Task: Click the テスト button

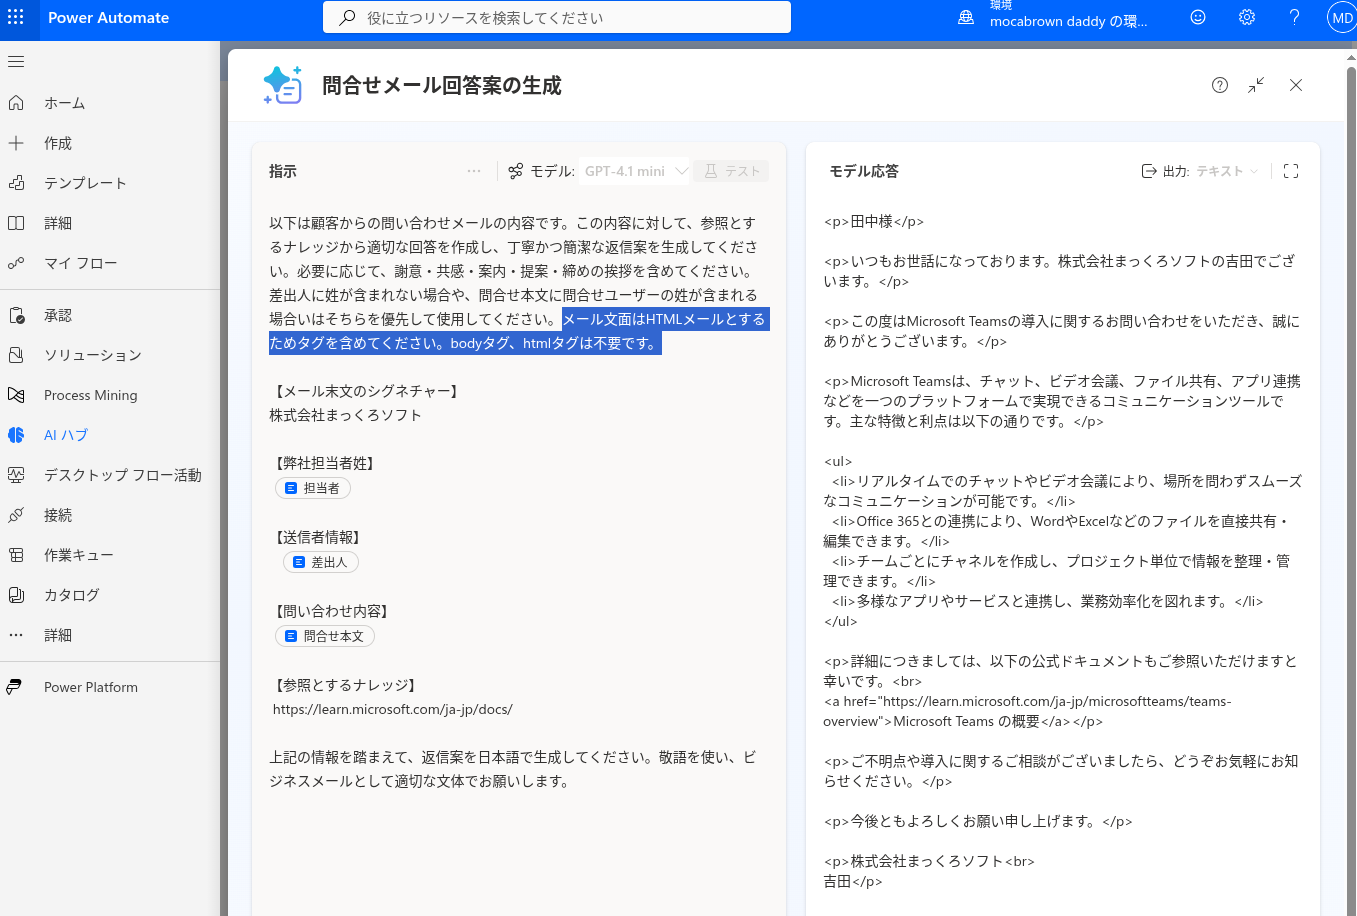Action: [732, 171]
